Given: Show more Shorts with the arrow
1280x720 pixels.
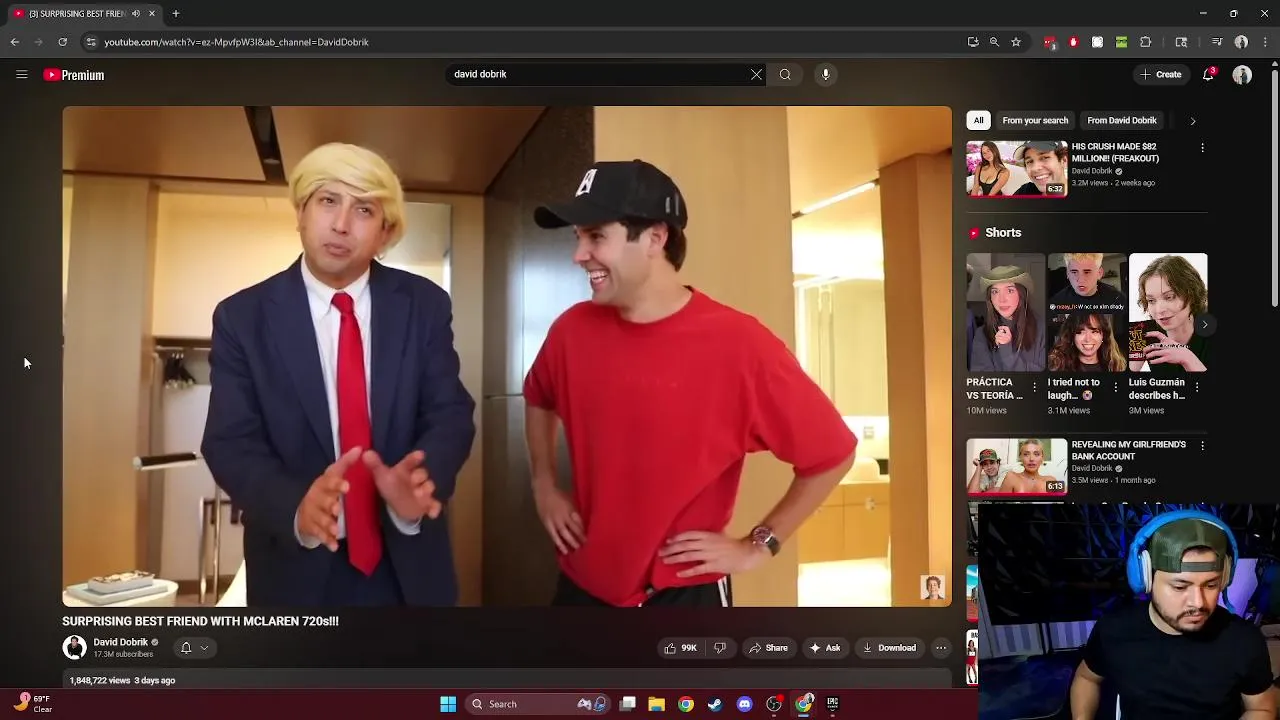Looking at the screenshot, I should click(1204, 324).
